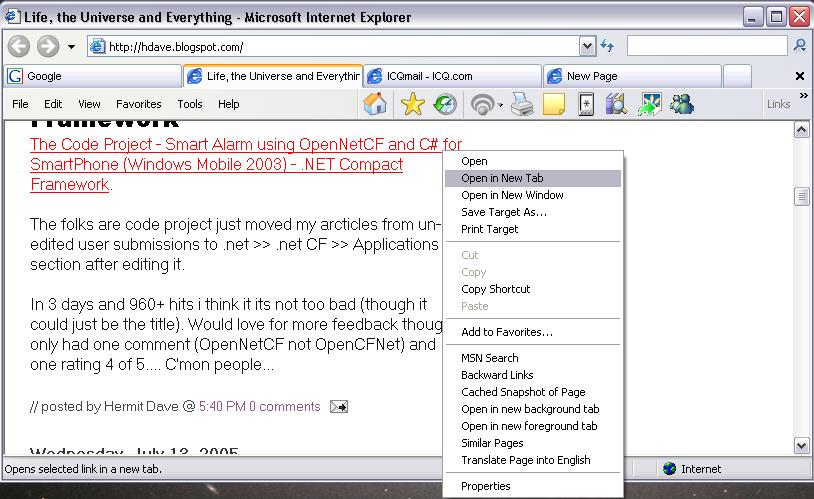The height and width of the screenshot is (499, 814).
Task: Click the yellow sticky note icon
Action: [554, 103]
